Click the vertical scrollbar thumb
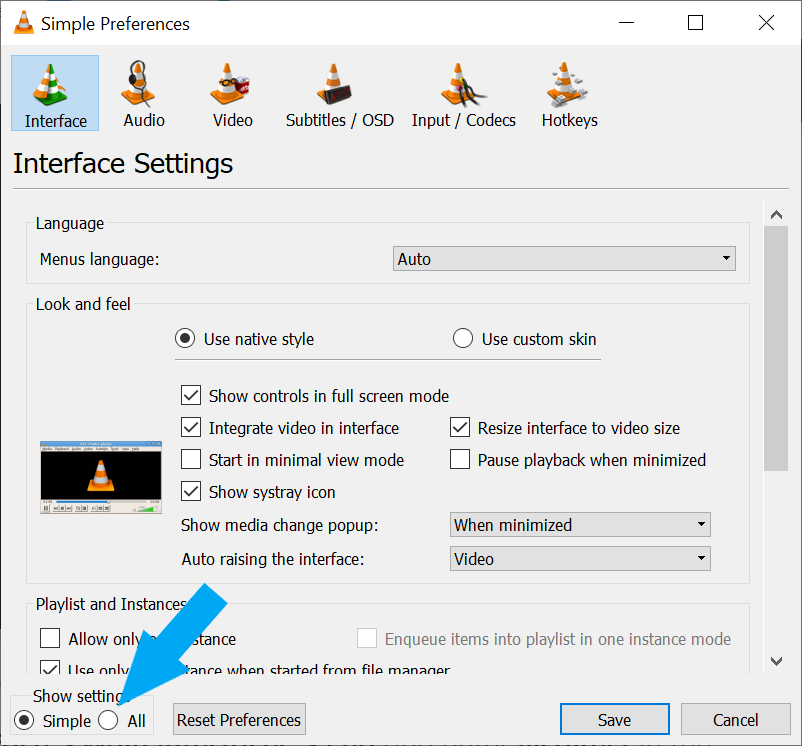The image size is (802, 746). point(776,348)
